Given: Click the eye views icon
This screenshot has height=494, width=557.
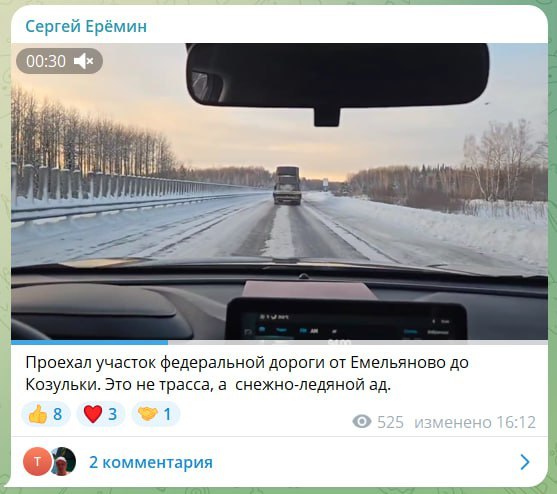Looking at the screenshot, I should [362, 422].
